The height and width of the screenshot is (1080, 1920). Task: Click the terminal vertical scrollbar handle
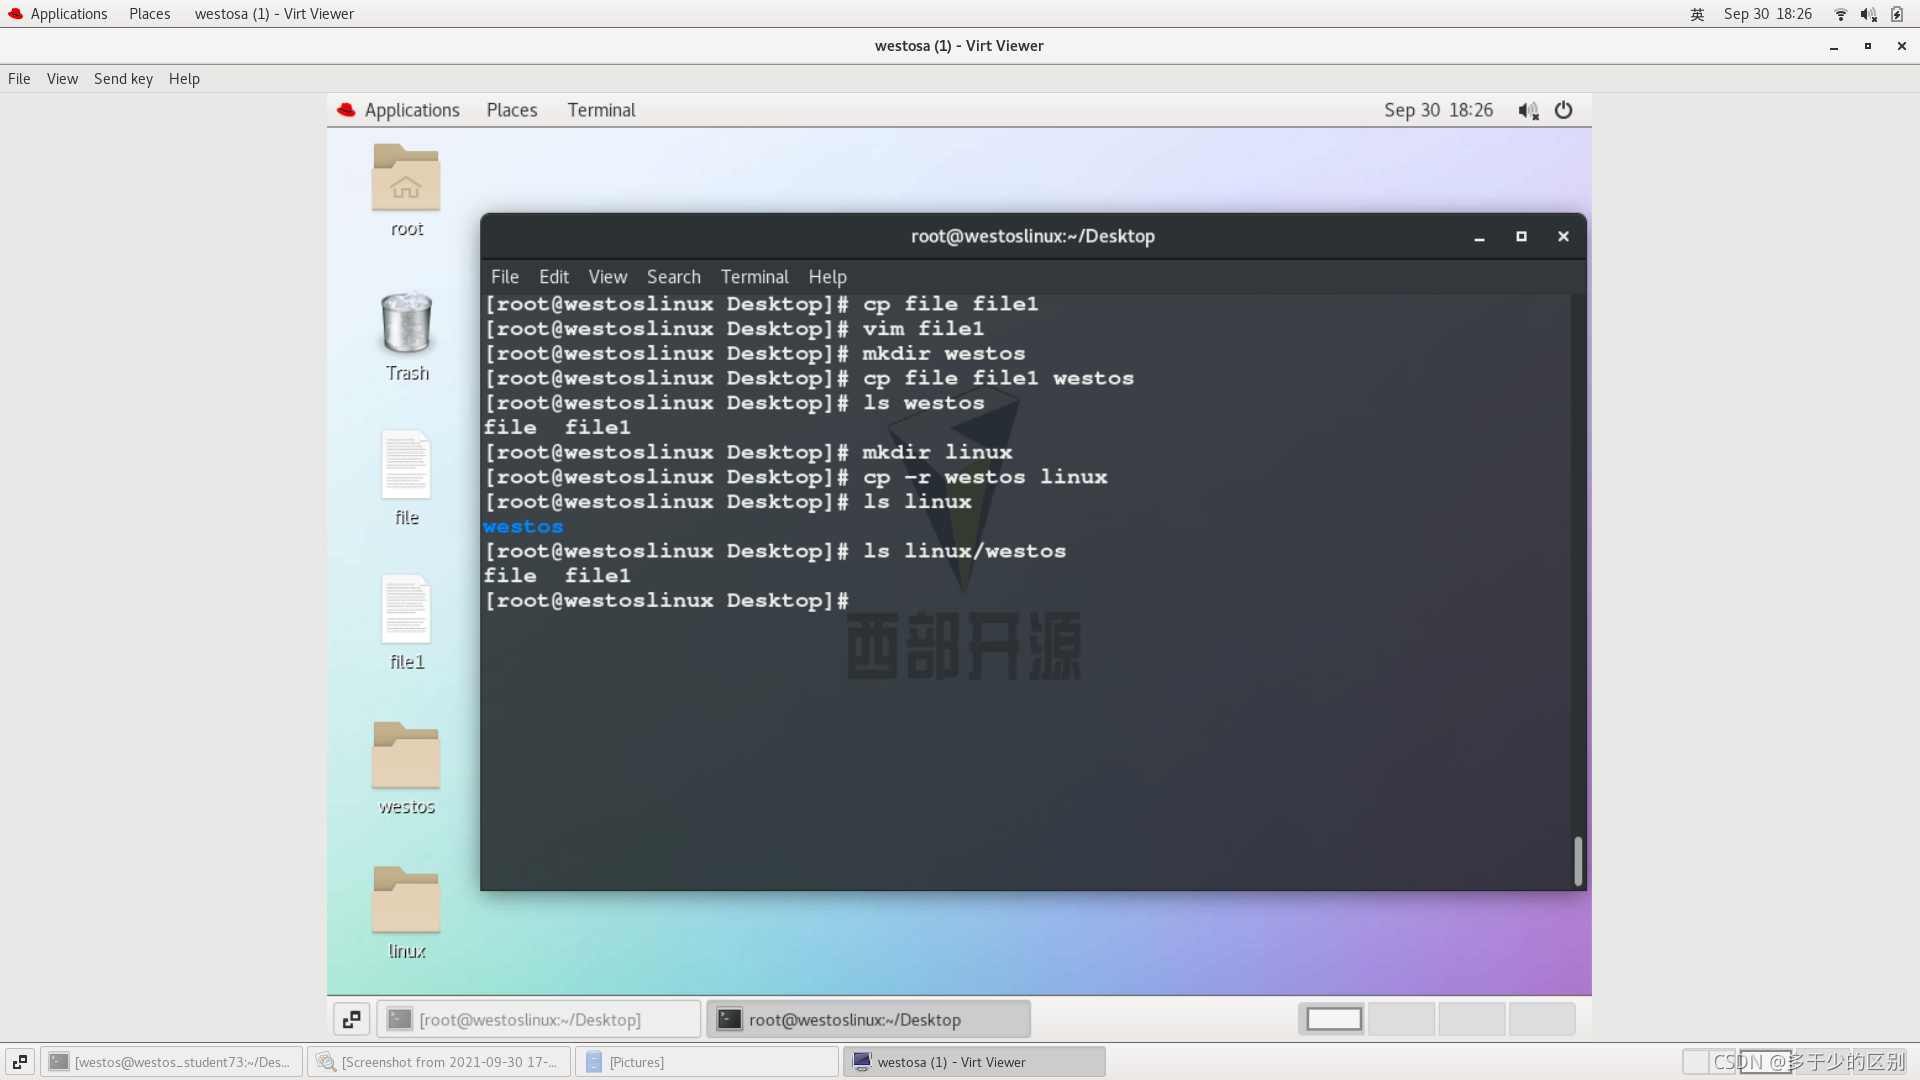coord(1577,861)
